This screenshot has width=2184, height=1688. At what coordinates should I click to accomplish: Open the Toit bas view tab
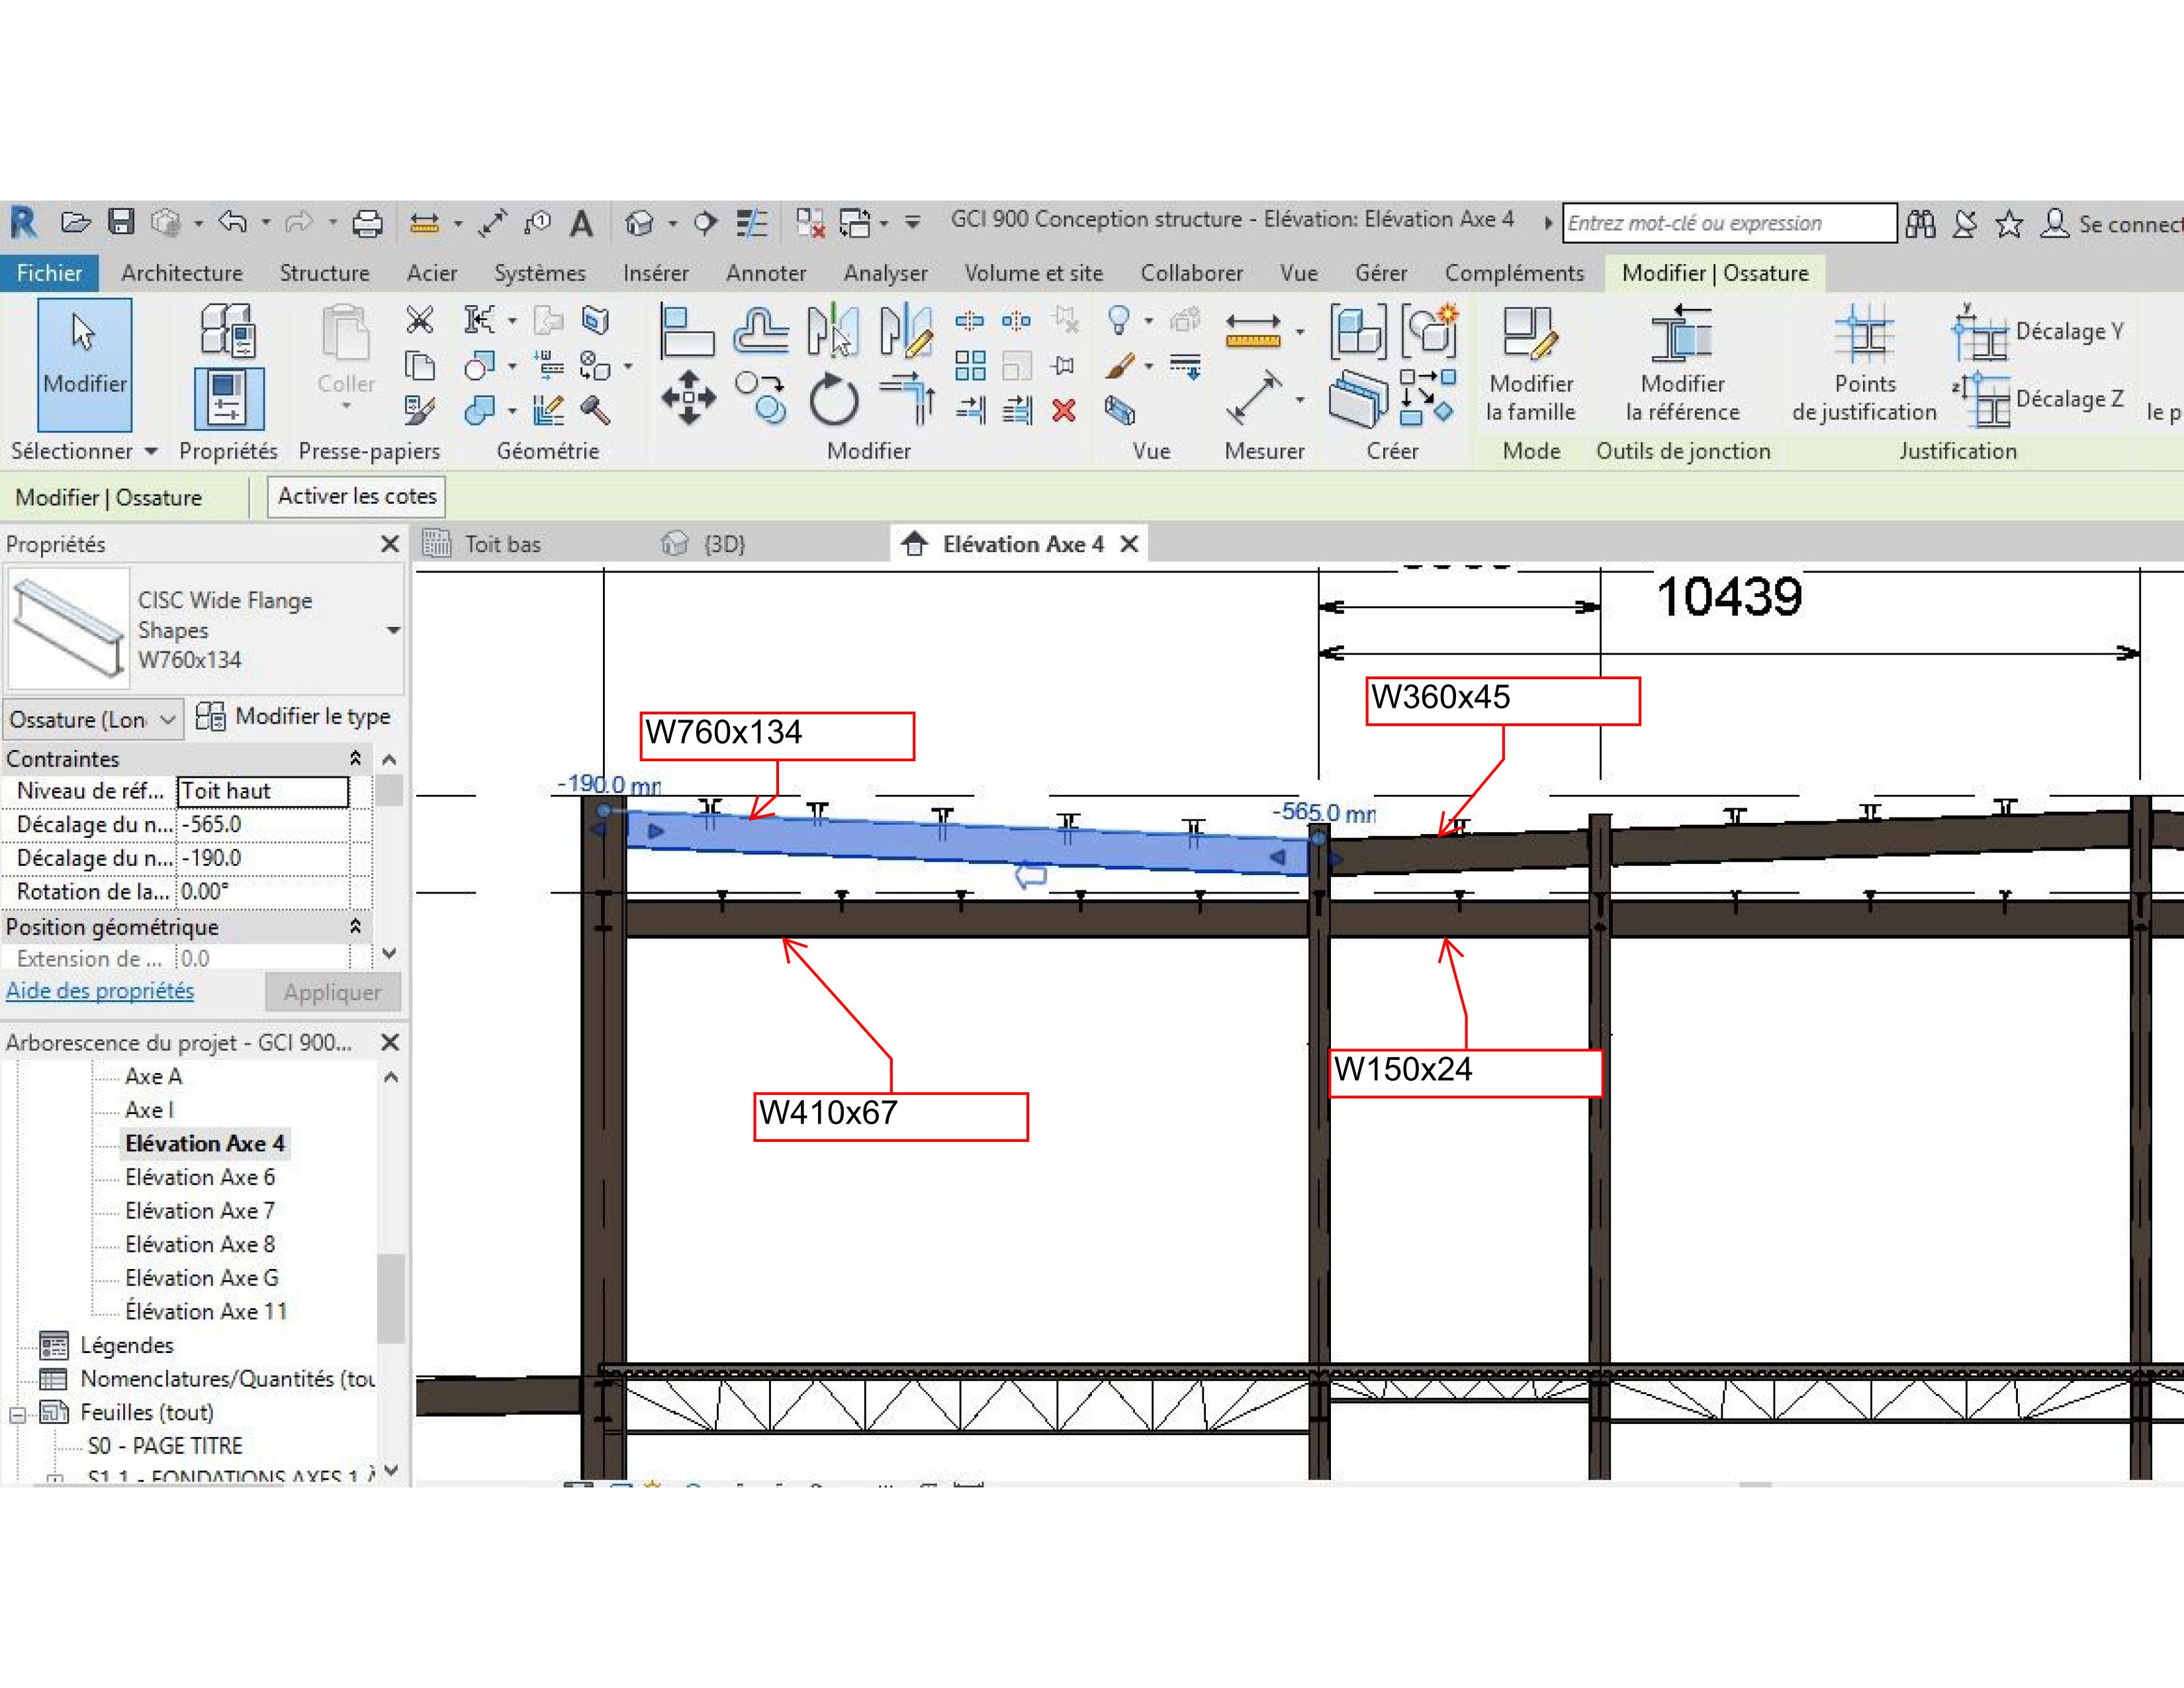click(x=502, y=544)
